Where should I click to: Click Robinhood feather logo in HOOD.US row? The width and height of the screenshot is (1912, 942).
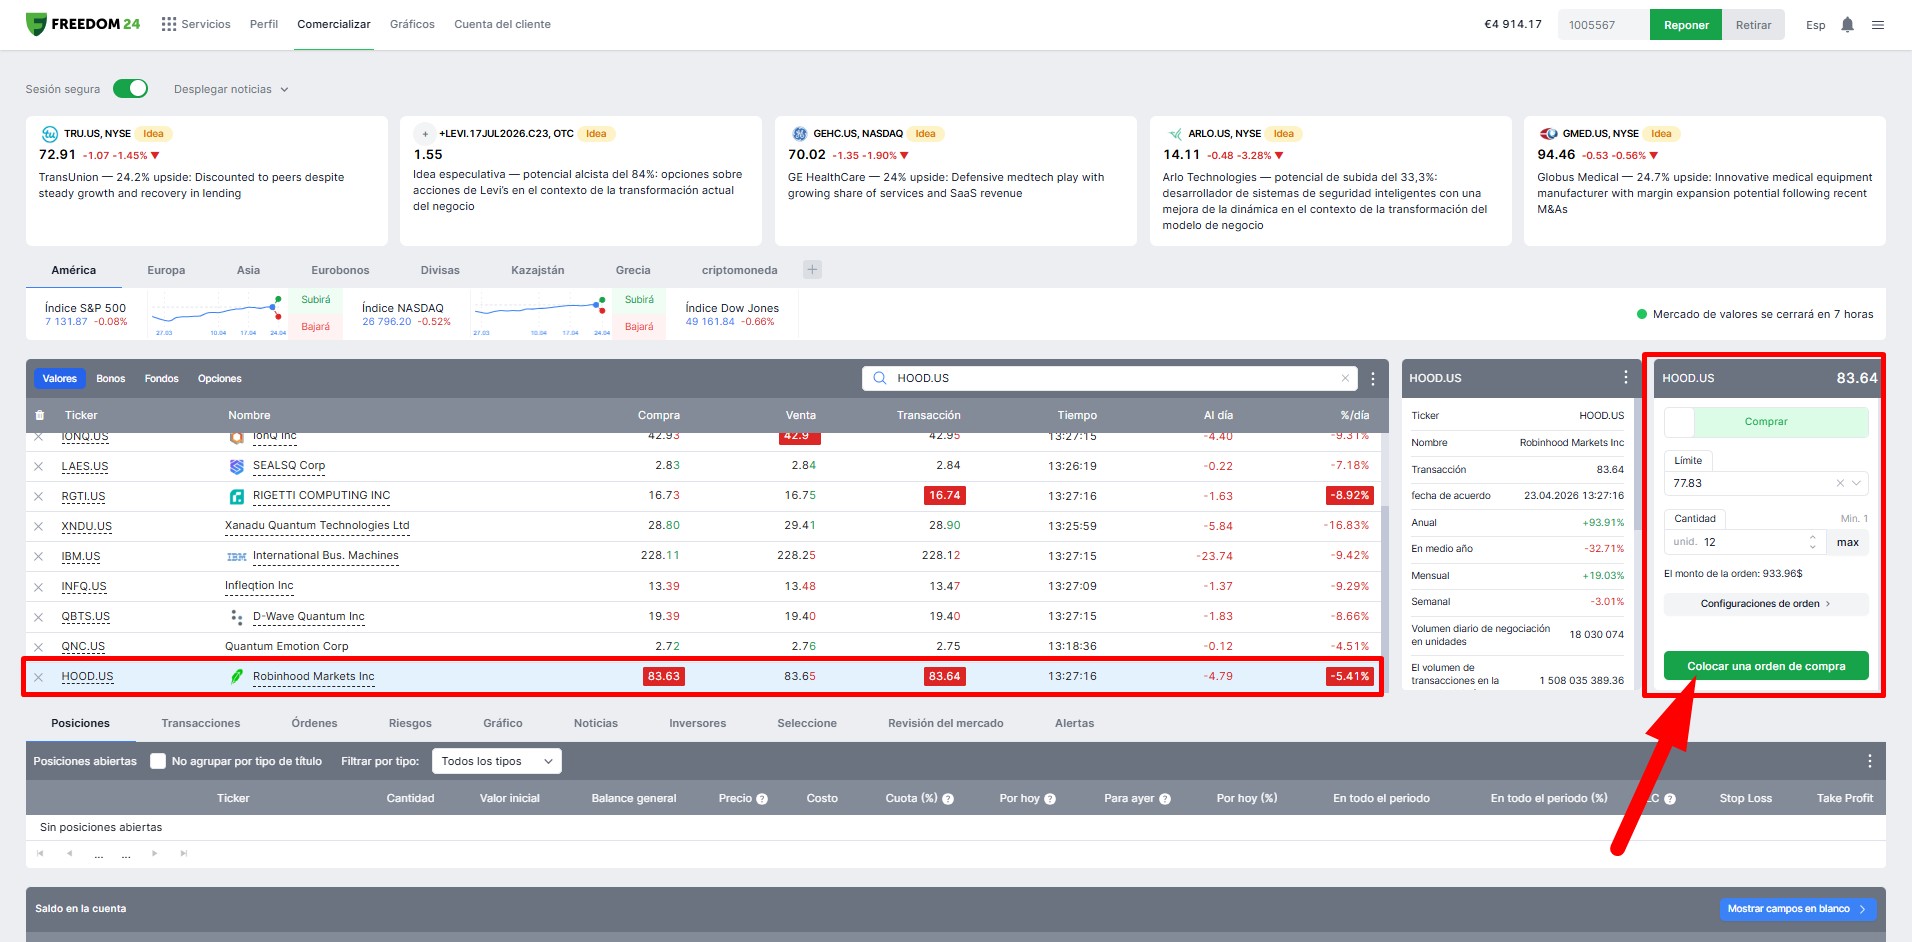(237, 677)
